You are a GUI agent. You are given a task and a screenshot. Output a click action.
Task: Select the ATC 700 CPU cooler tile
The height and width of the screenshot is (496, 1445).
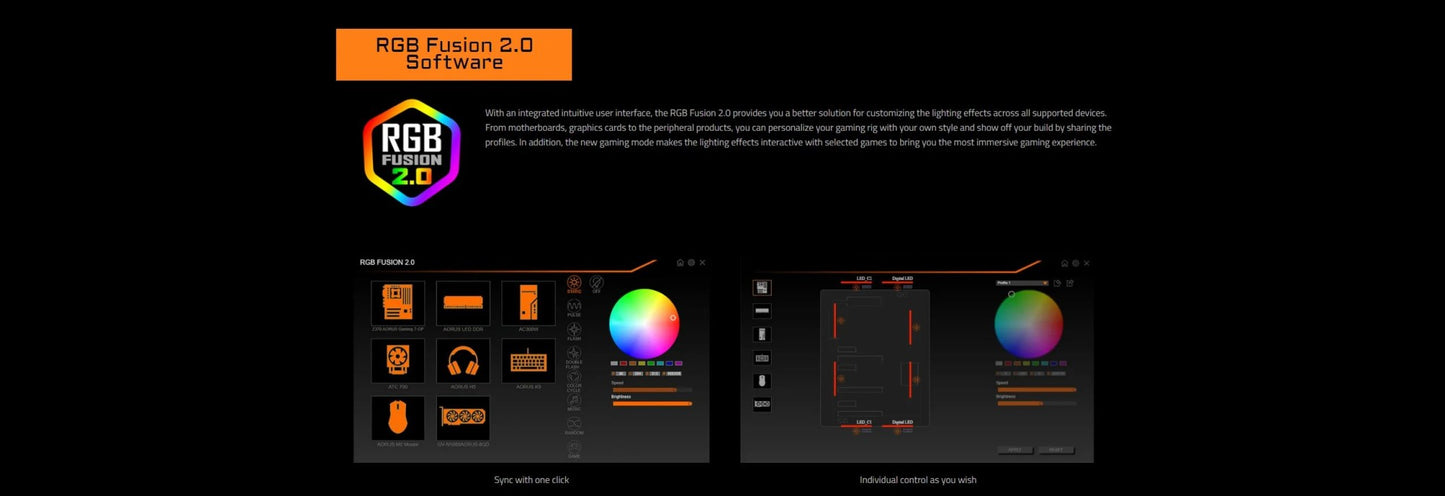click(398, 360)
